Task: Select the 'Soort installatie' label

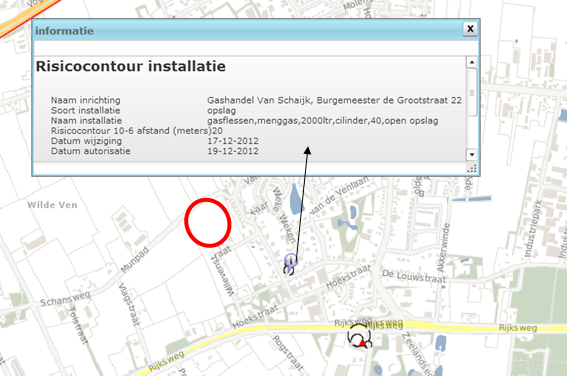Action: [85, 110]
